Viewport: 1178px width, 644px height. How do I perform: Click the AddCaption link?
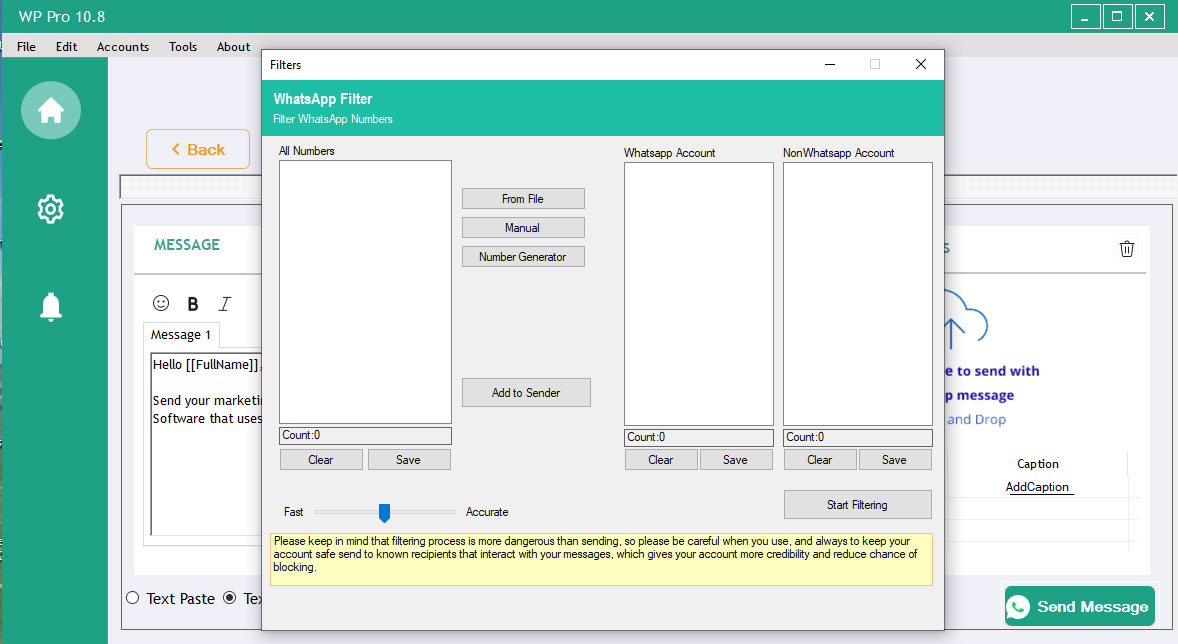[x=1037, y=487]
